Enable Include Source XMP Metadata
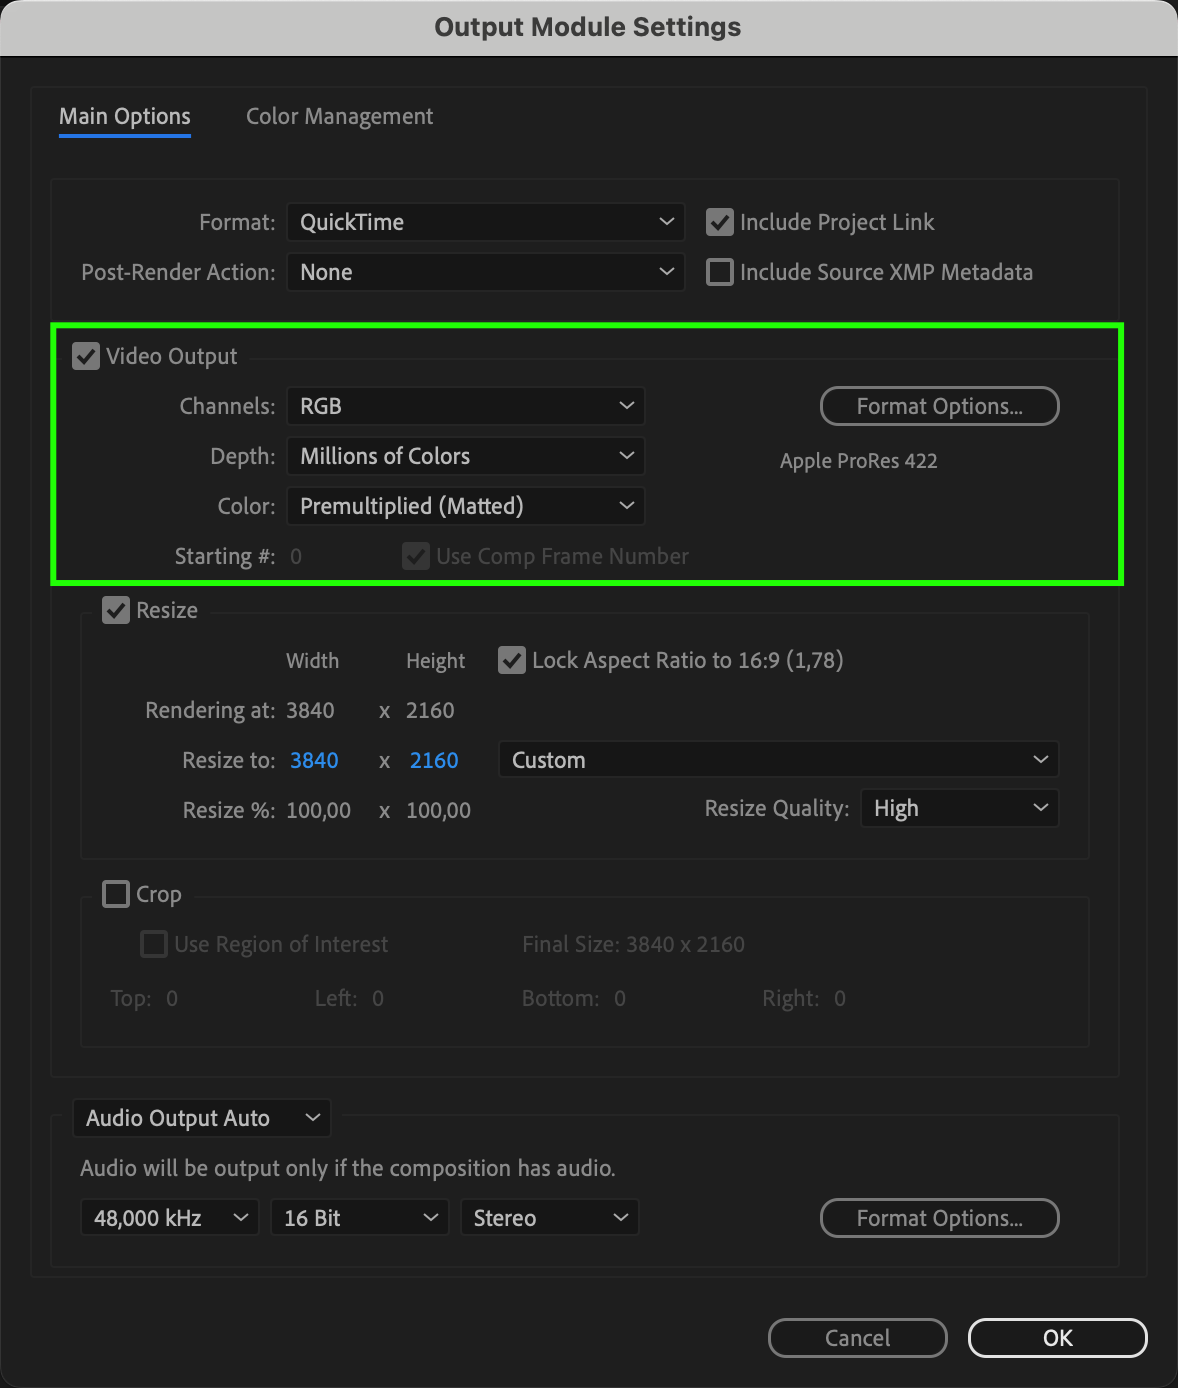The width and height of the screenshot is (1178, 1388). 720,272
